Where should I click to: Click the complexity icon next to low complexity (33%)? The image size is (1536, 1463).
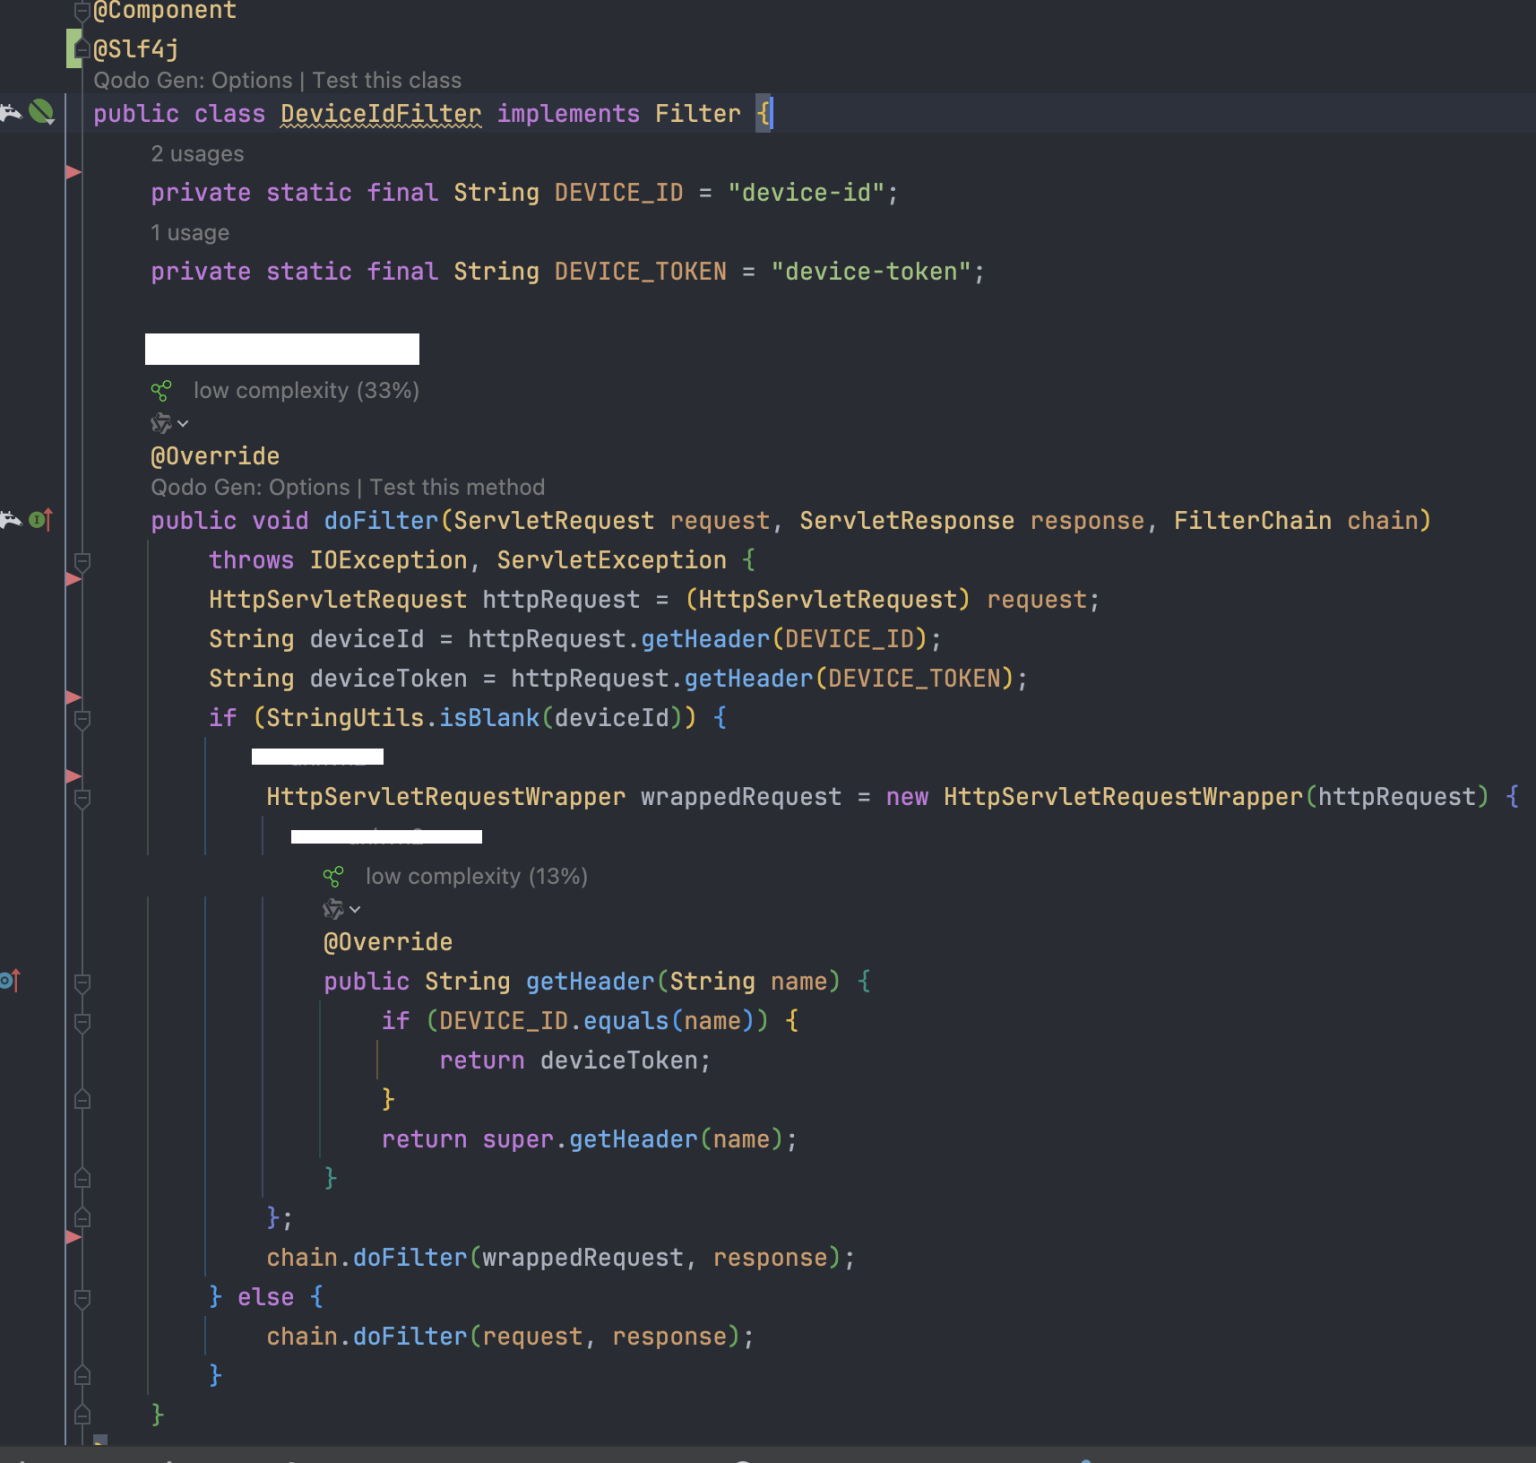[161, 390]
